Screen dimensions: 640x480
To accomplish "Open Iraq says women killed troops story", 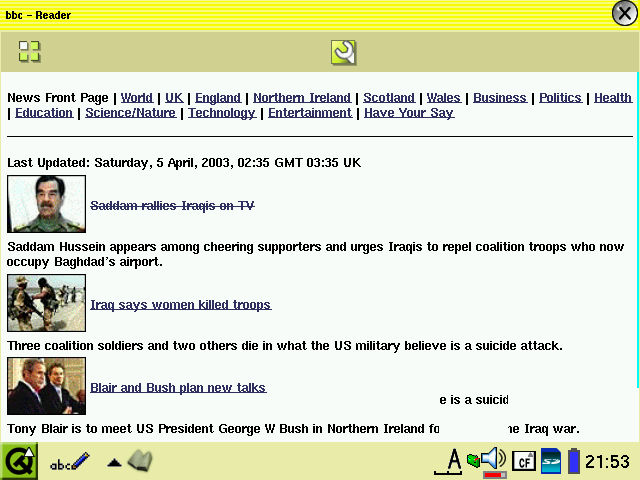I will click(x=181, y=305).
